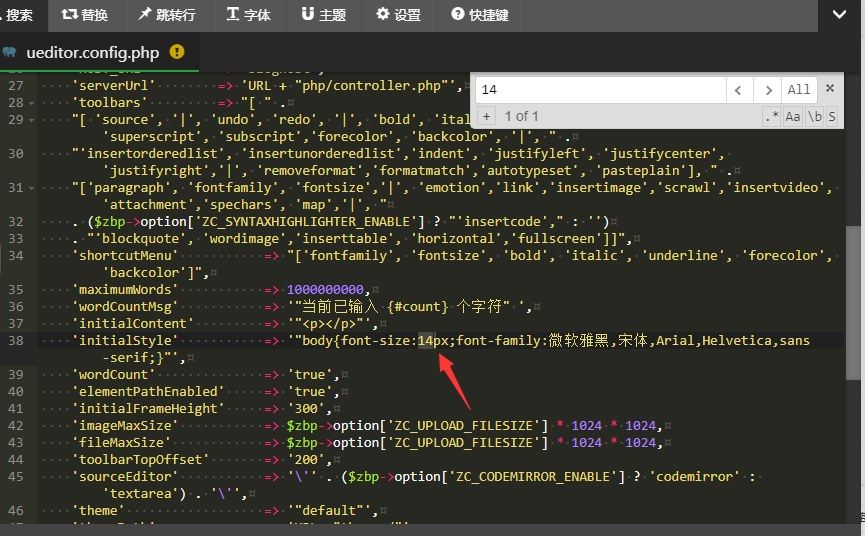Viewport: 865px width, 536px height.
Task: Open the 搜索 (search) toolbar tab
Action: 18,15
